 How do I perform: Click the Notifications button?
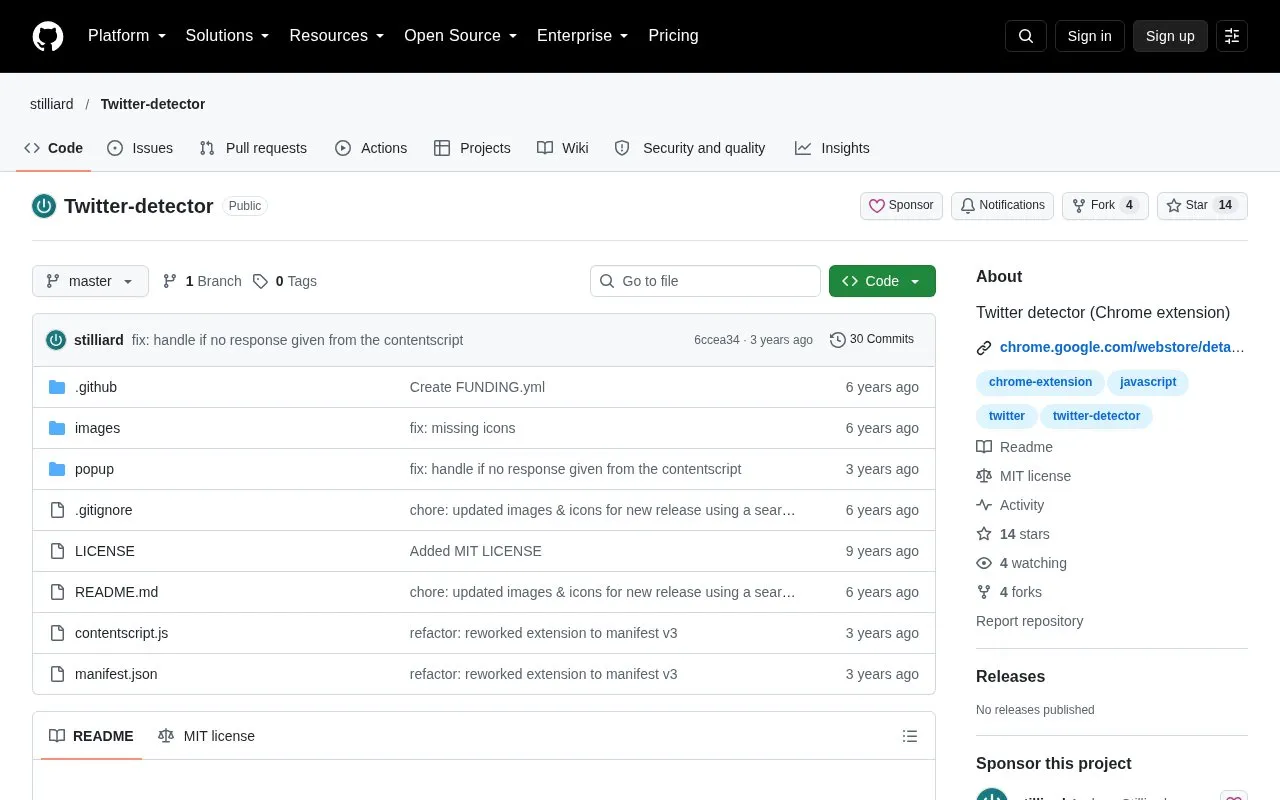click(x=1002, y=206)
